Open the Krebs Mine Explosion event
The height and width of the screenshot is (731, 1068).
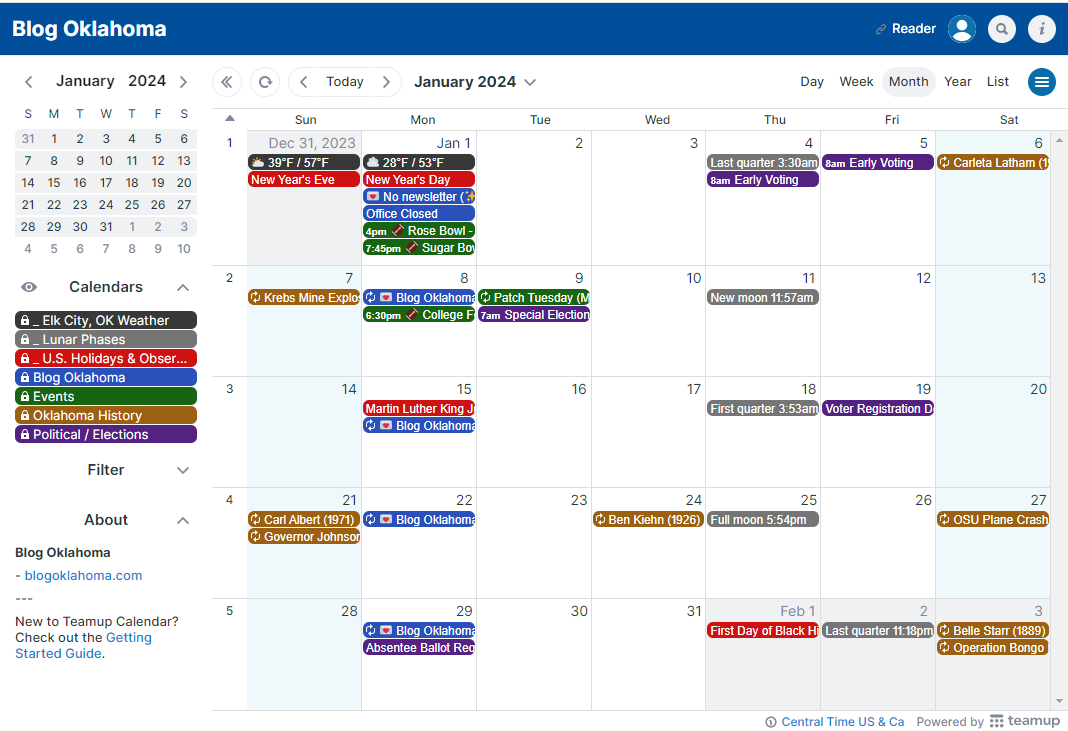[x=304, y=298]
